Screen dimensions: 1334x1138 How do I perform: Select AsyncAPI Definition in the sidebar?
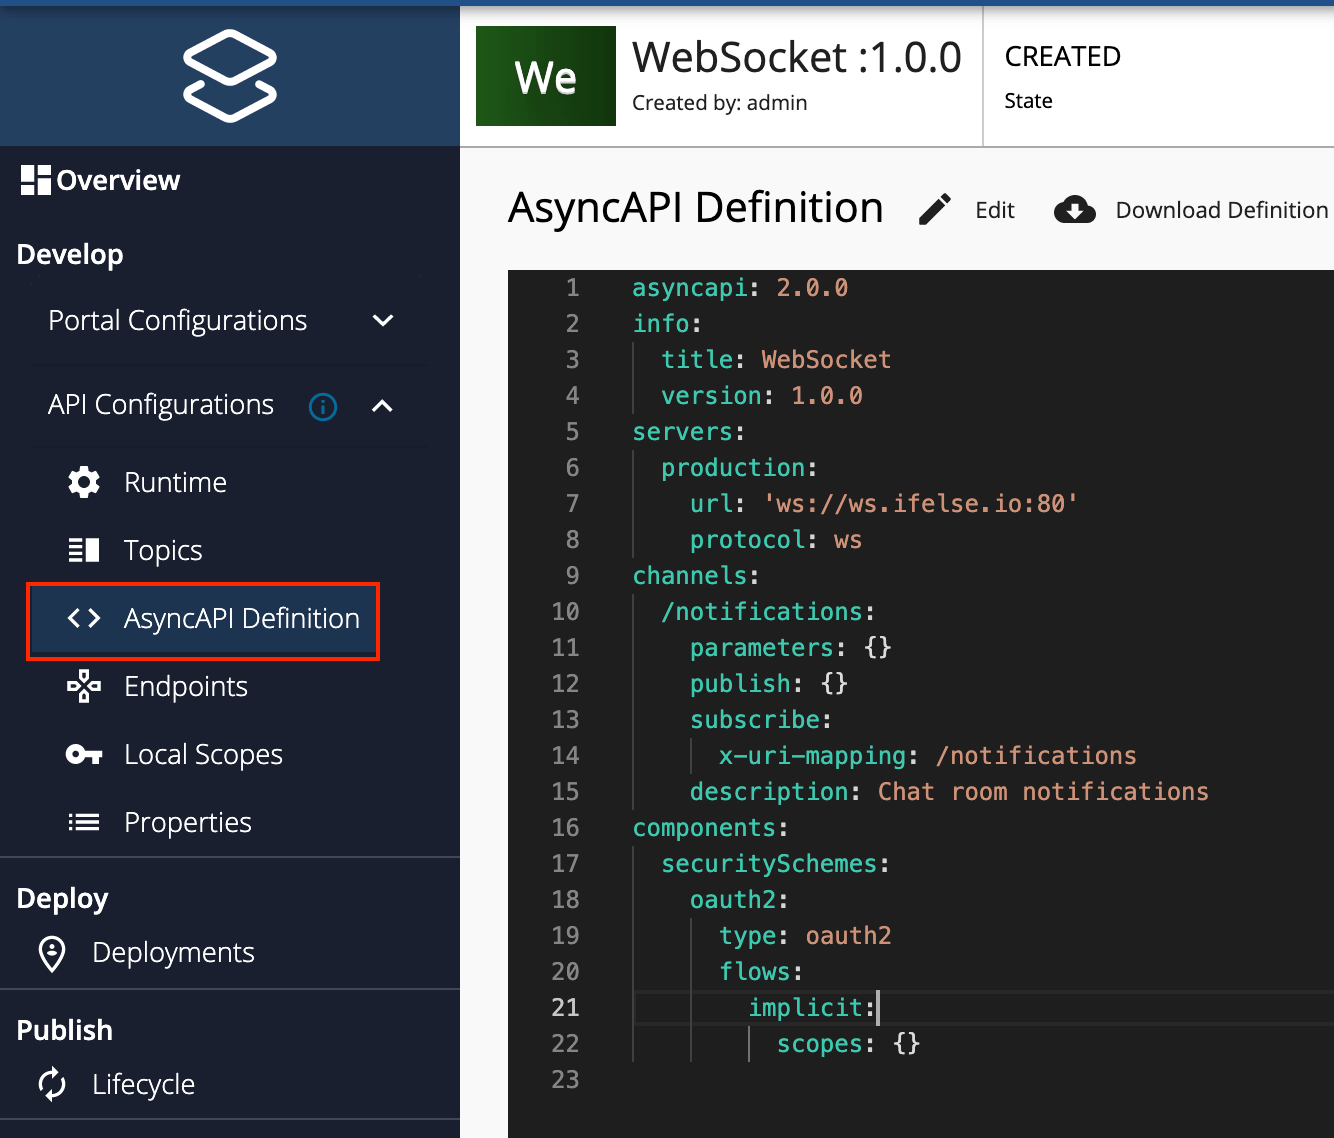point(203,619)
